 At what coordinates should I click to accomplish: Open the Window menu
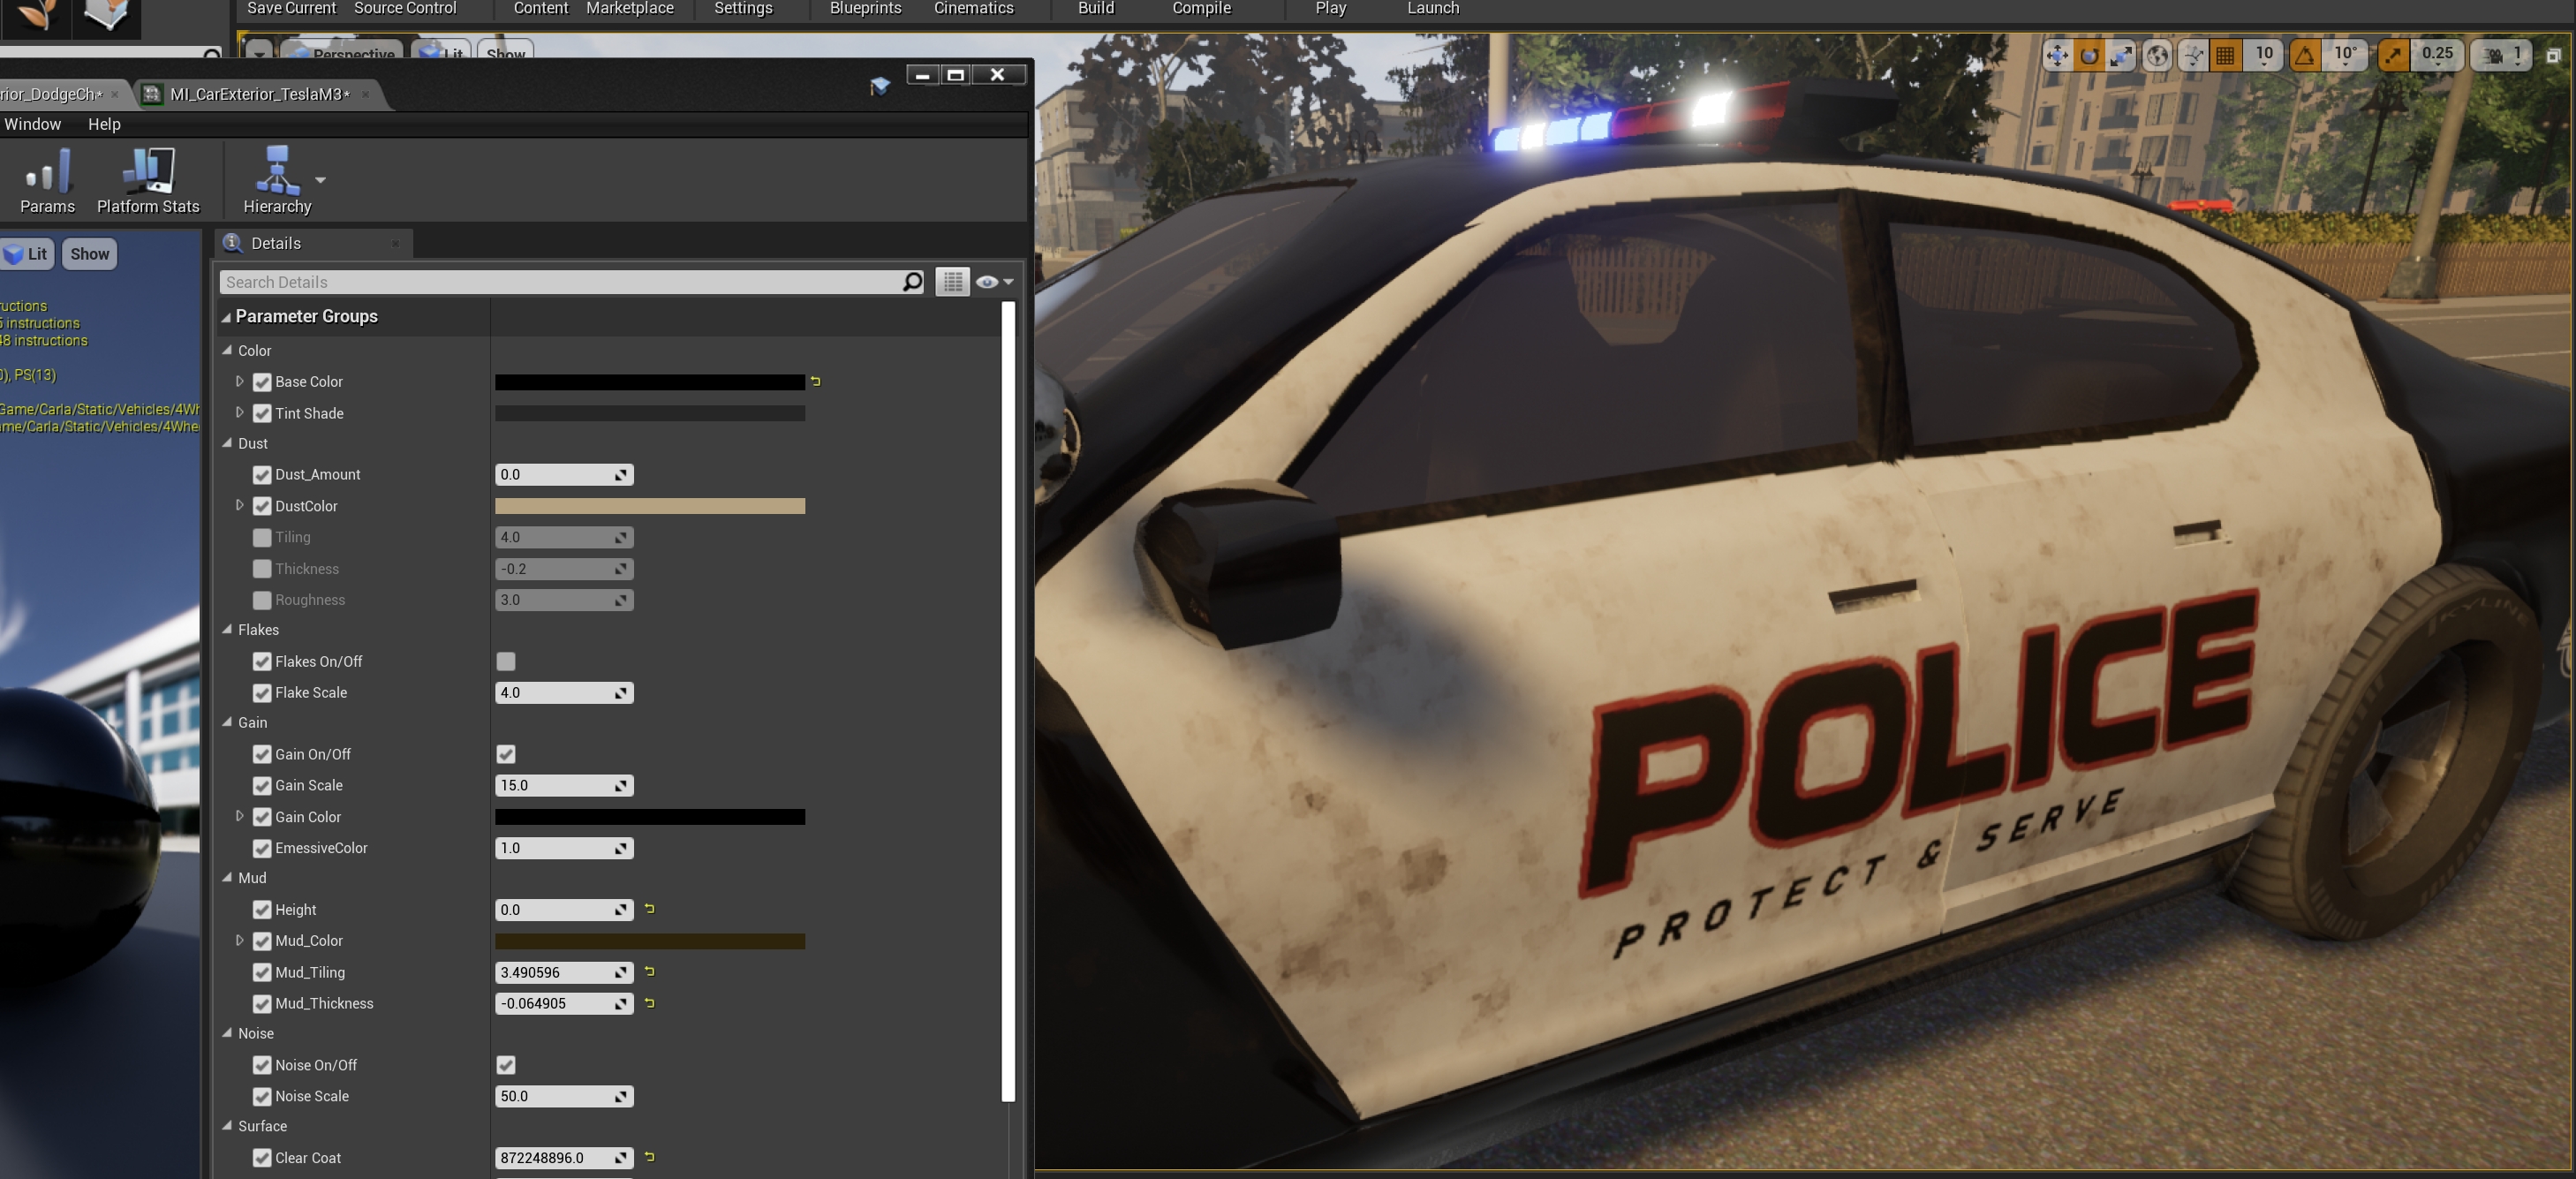click(32, 124)
